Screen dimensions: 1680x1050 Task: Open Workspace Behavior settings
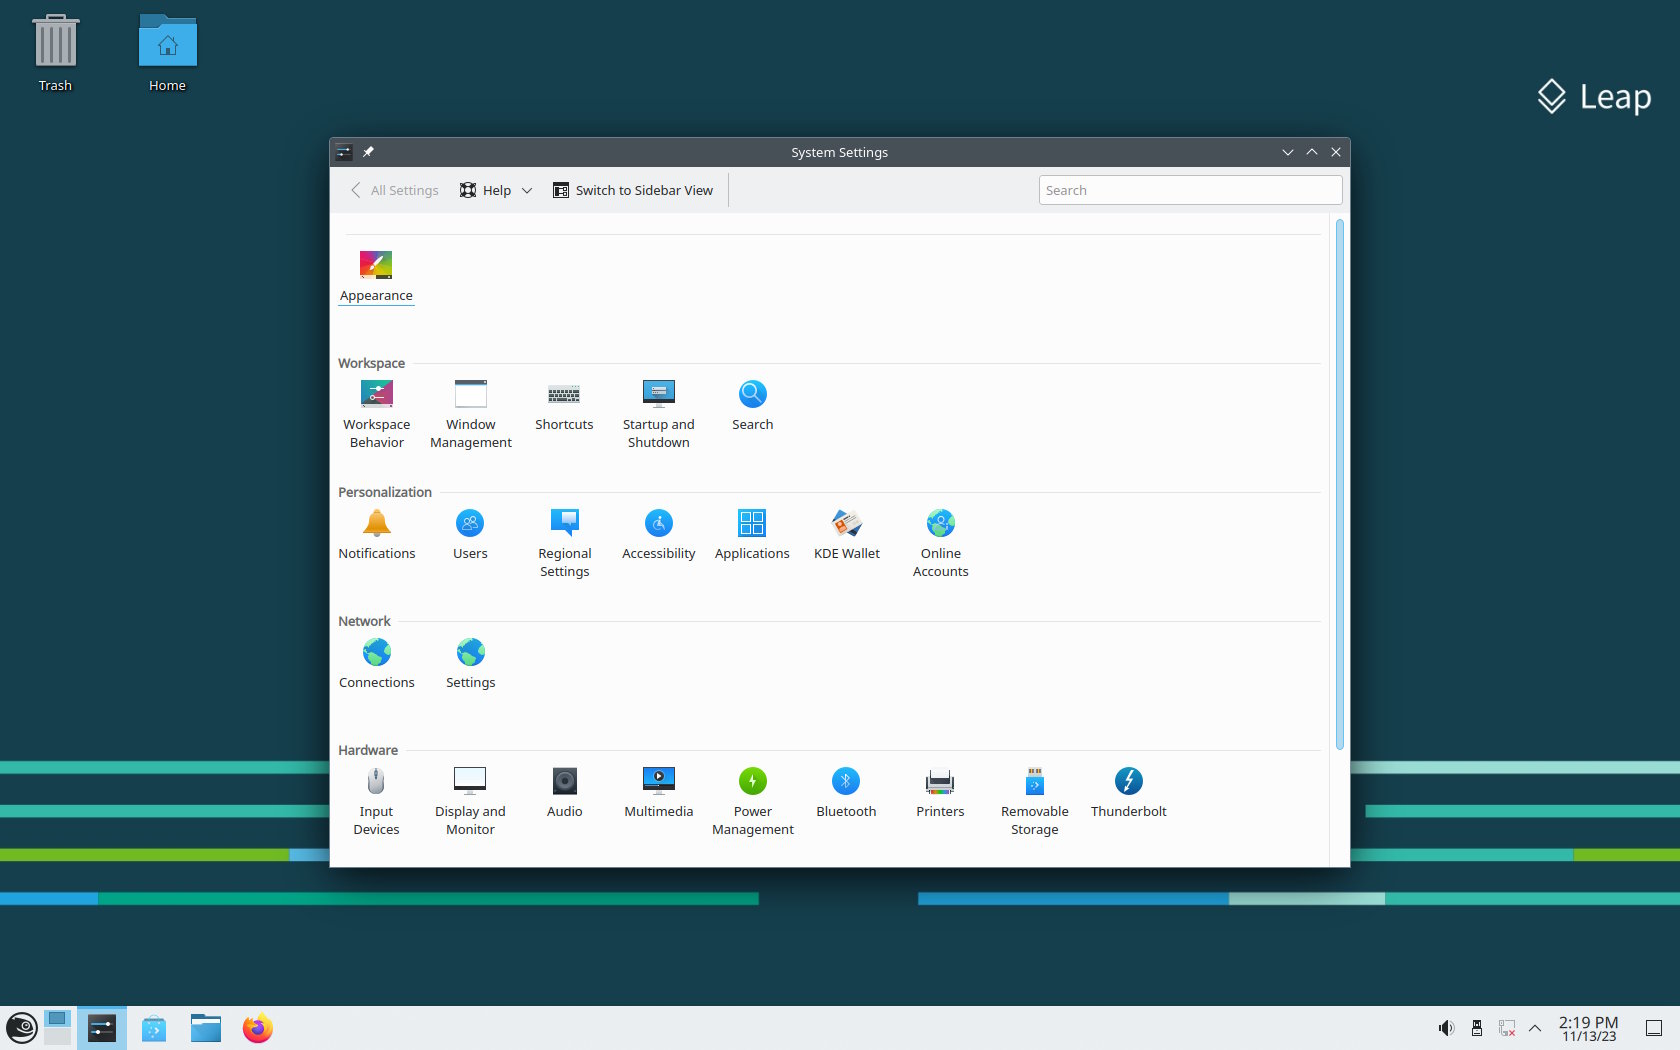tap(376, 415)
